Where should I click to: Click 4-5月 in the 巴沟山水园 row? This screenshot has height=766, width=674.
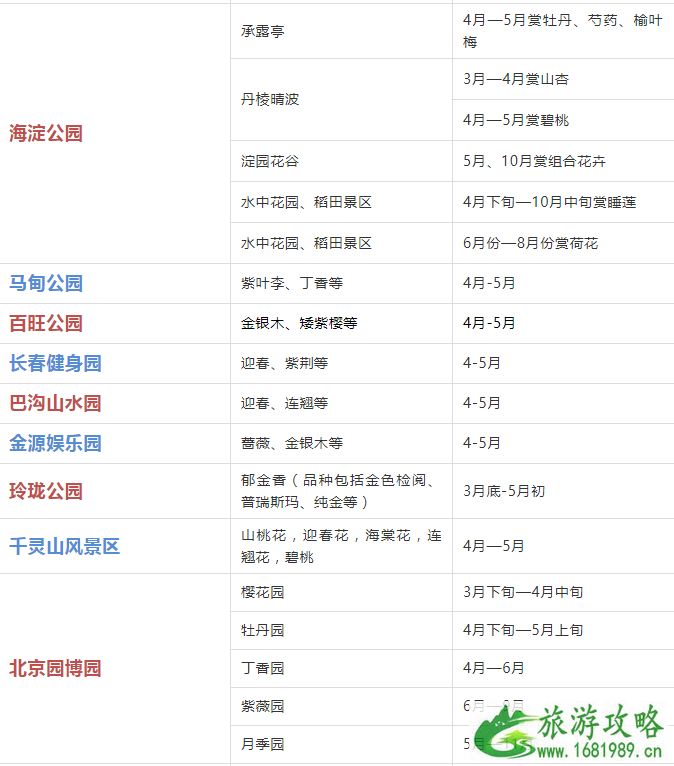tap(482, 404)
